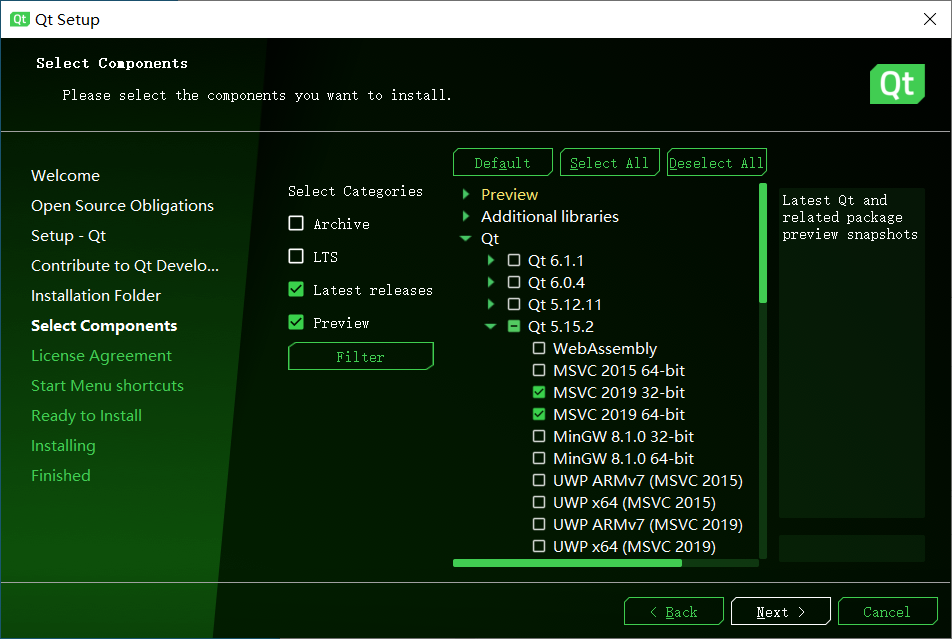This screenshot has height=639, width=952.
Task: Click Open Source Obligations step
Action: click(x=123, y=205)
